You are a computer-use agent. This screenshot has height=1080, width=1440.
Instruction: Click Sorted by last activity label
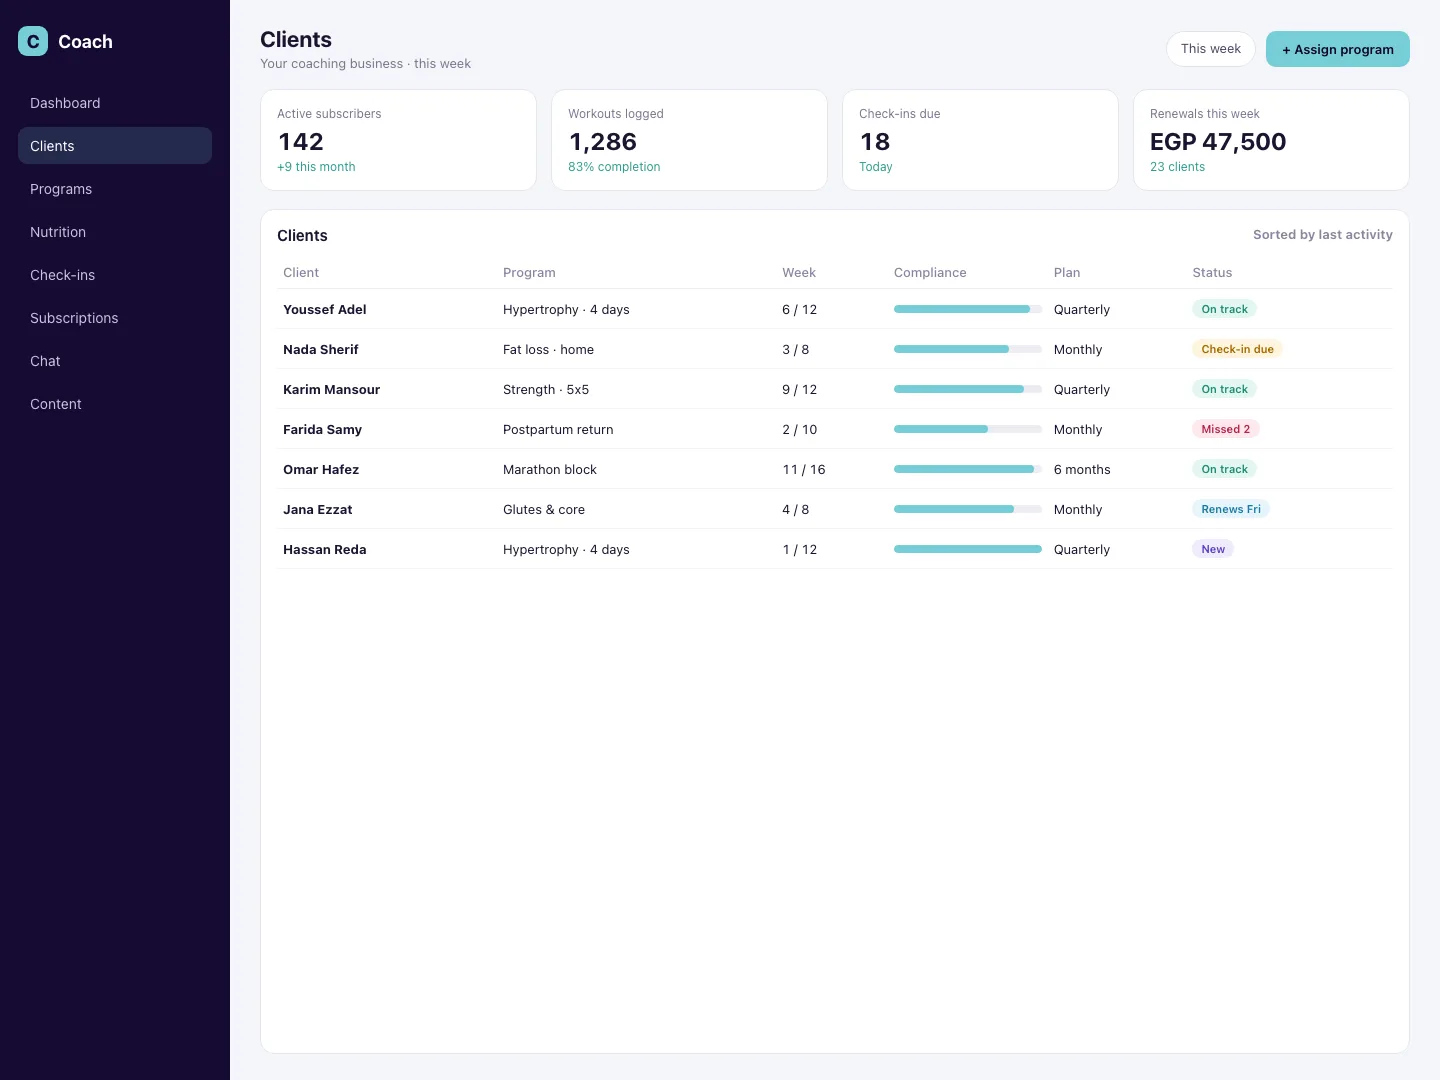[x=1322, y=235]
